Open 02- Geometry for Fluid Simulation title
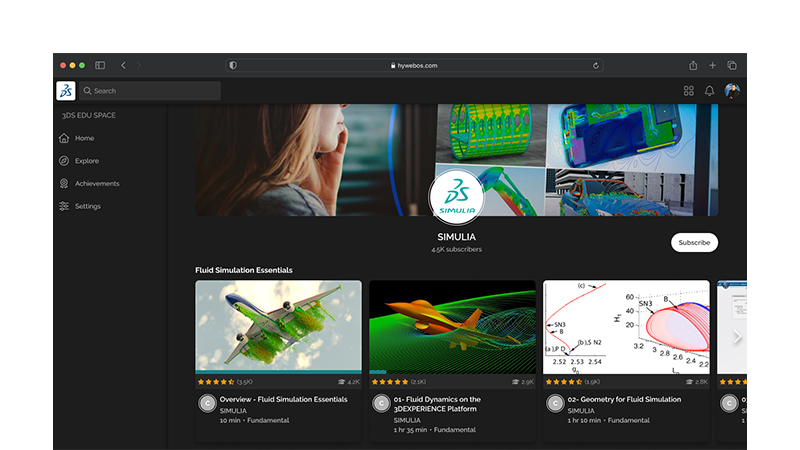800x450 pixels. tap(624, 399)
